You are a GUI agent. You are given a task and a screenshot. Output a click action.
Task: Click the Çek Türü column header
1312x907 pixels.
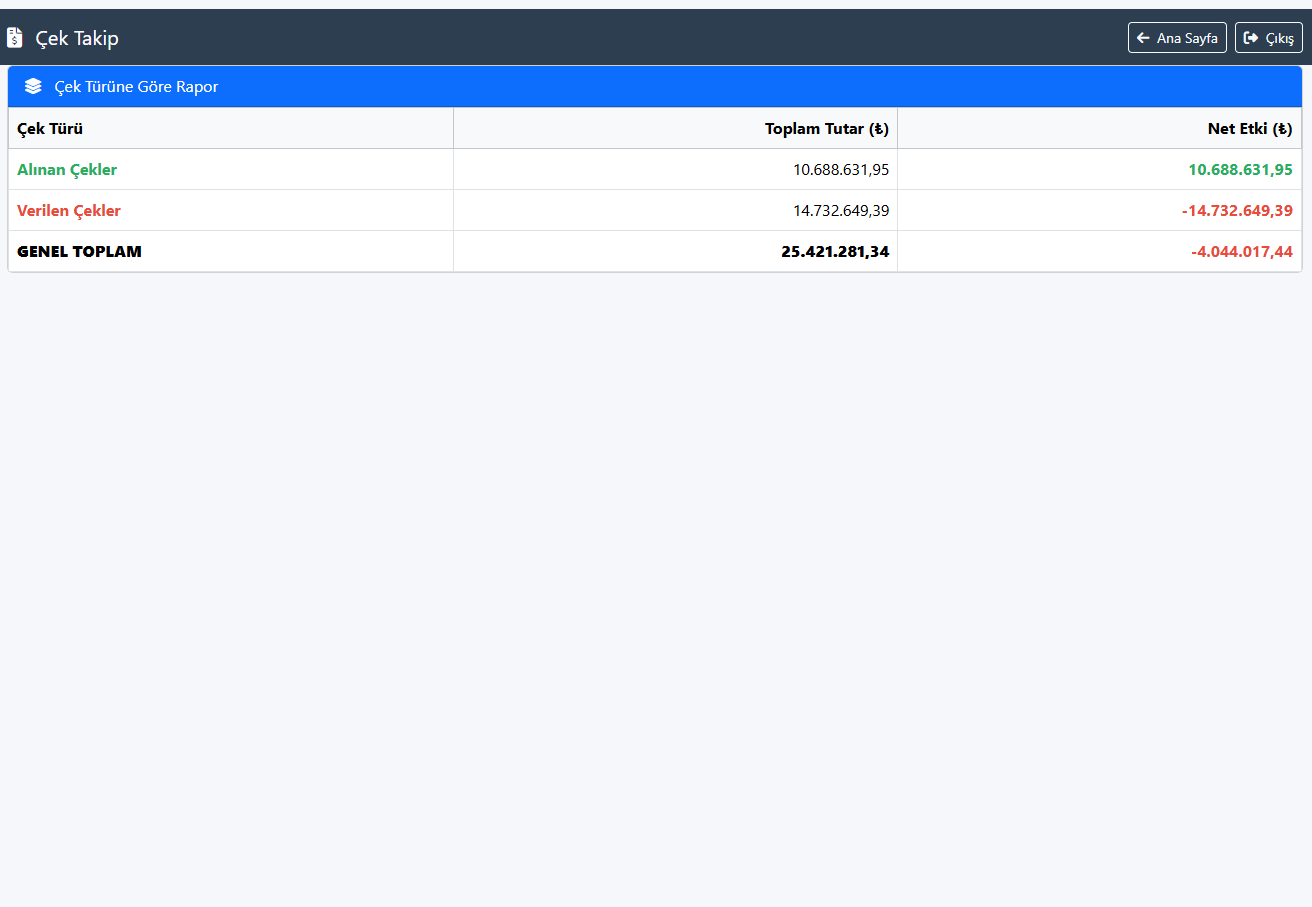coord(50,128)
